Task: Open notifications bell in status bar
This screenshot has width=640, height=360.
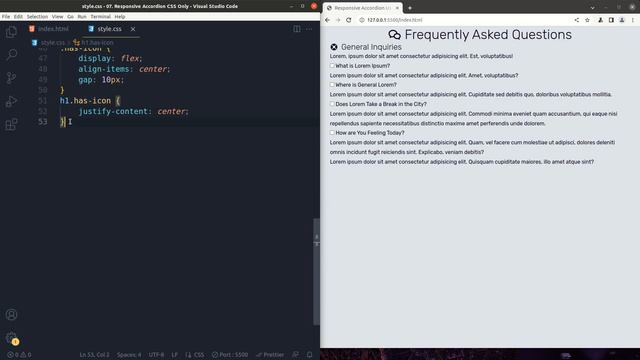Action: point(310,355)
